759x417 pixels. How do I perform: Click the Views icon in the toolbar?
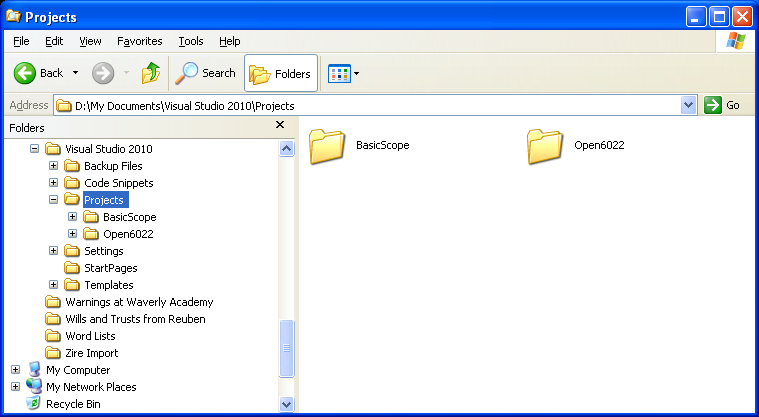pos(339,74)
